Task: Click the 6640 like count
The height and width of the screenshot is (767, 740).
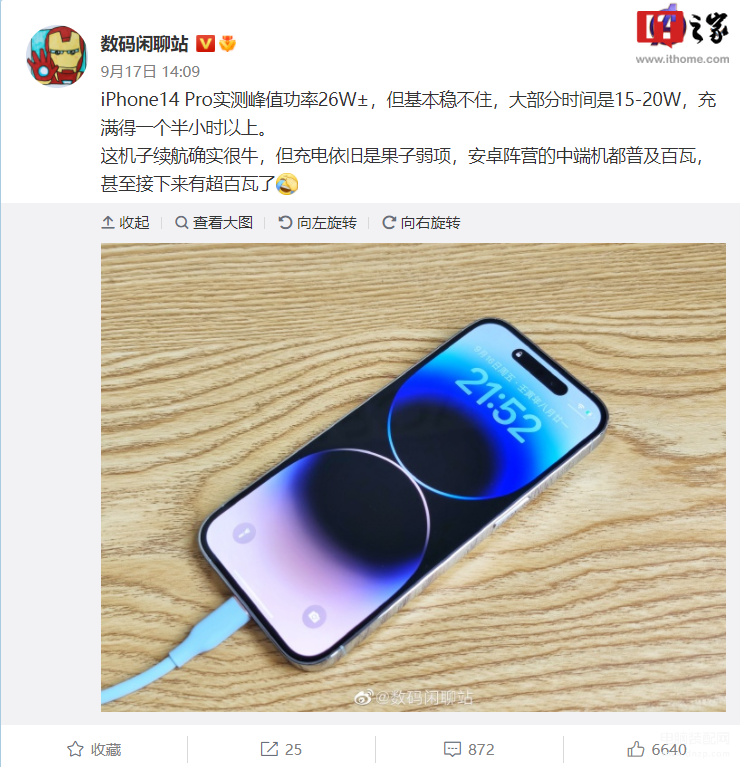Action: pos(669,749)
